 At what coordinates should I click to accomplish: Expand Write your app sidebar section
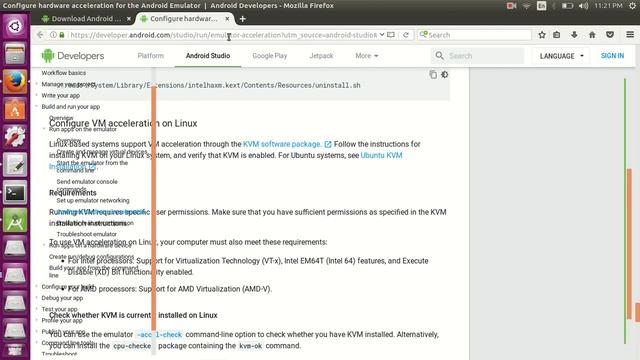tap(60, 96)
